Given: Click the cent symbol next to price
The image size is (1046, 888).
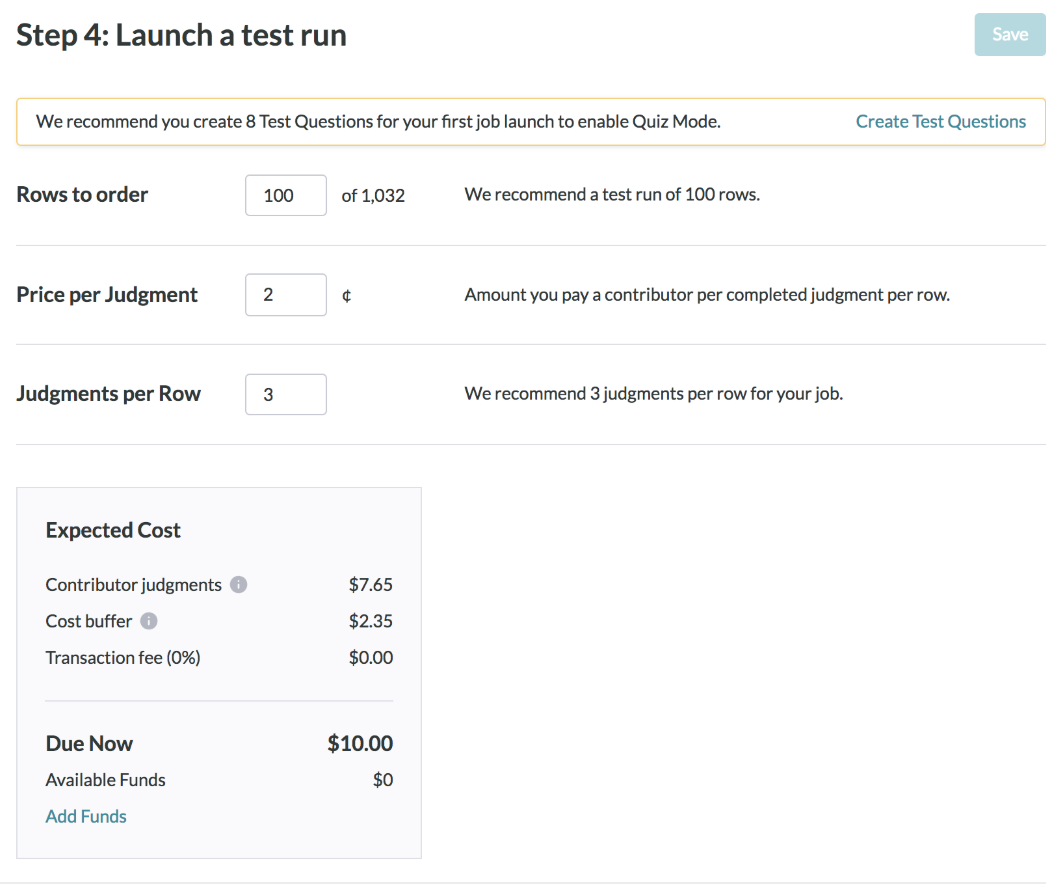Looking at the screenshot, I should coord(346,294).
